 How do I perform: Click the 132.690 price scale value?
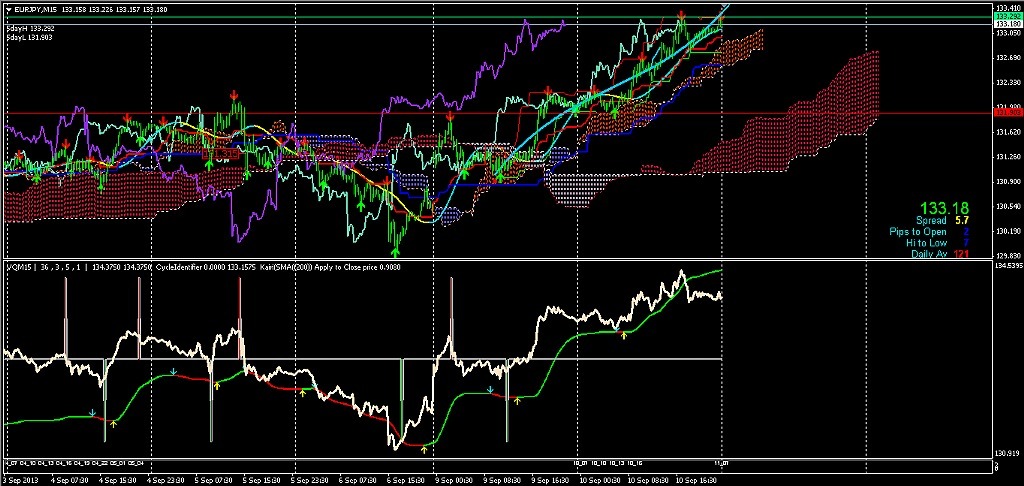tap(1006, 58)
